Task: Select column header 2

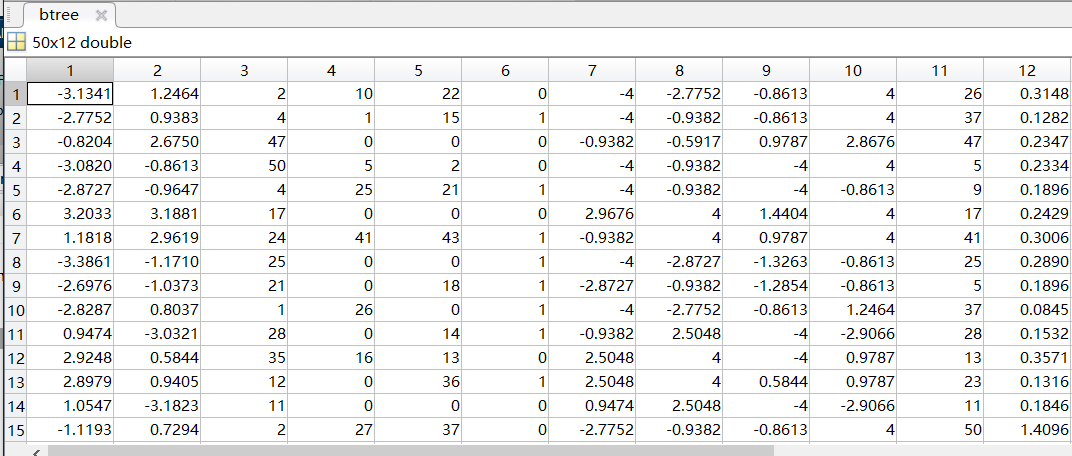Action: 157,70
